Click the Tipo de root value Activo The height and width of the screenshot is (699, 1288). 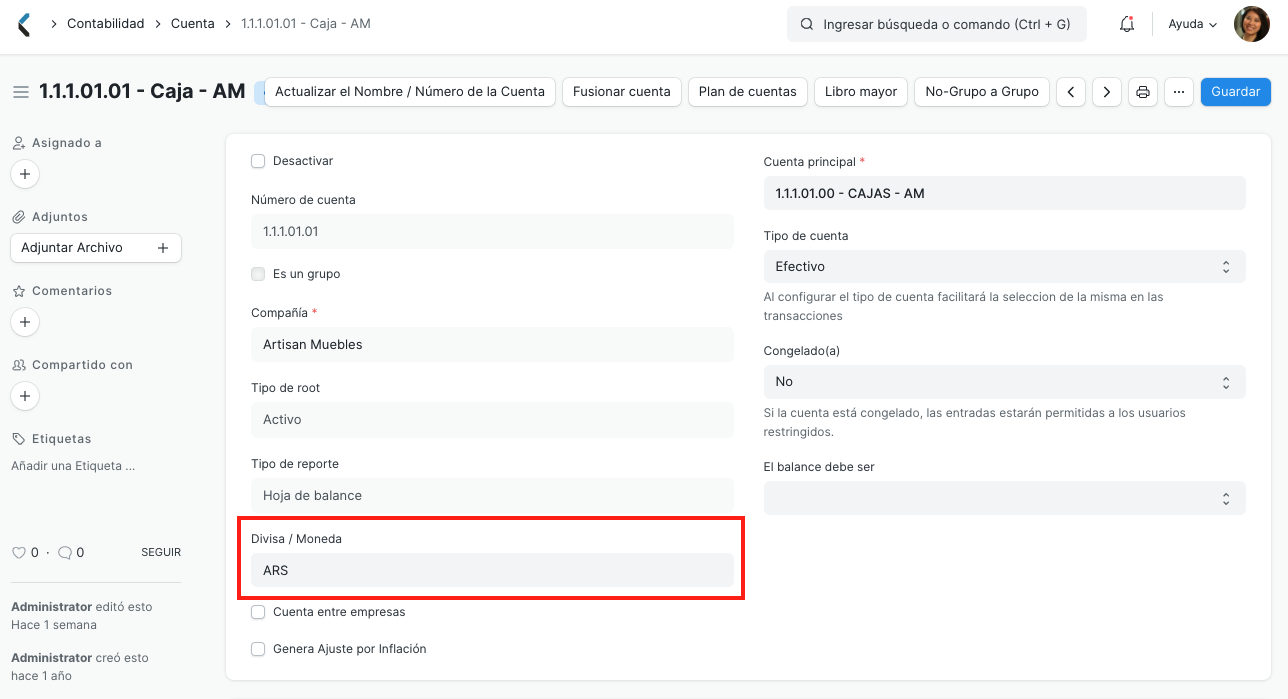[492, 420]
